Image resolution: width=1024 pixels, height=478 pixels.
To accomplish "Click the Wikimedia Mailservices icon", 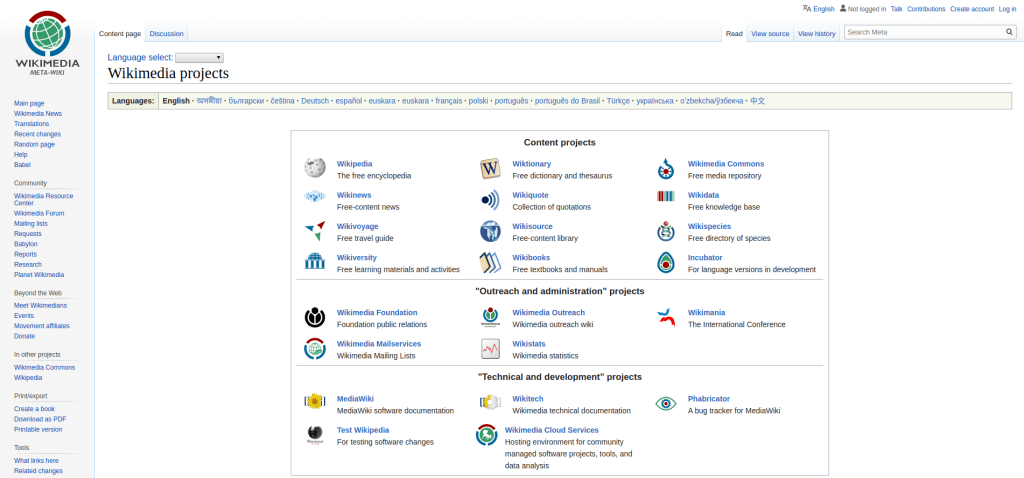I will 315,349.
